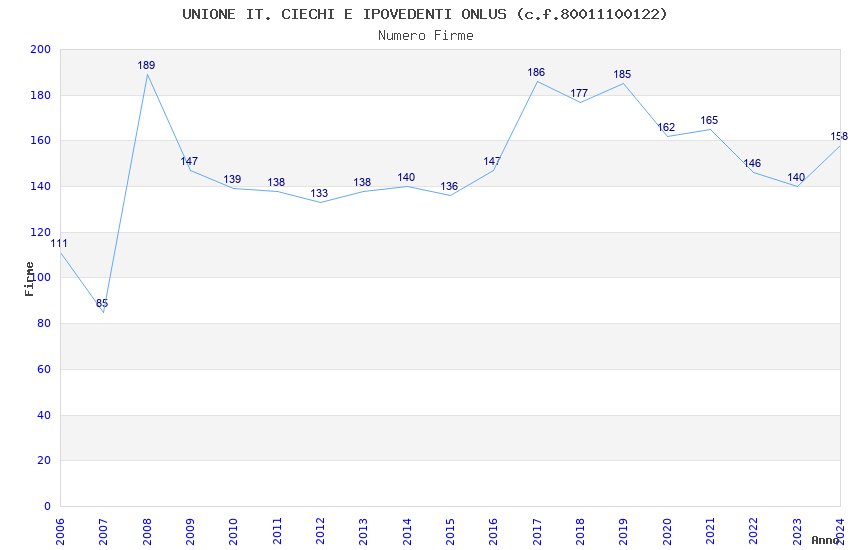Click the 189 data point label for 2008
This screenshot has height=550, width=850.
click(x=146, y=66)
